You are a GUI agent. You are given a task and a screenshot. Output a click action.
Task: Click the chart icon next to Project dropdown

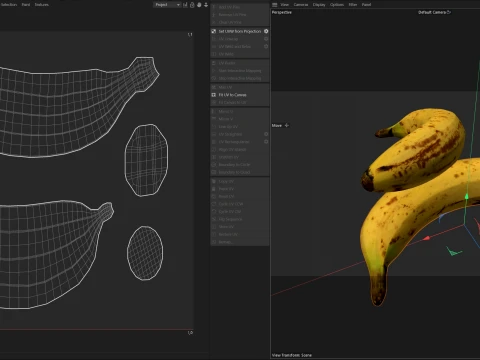click(185, 5)
